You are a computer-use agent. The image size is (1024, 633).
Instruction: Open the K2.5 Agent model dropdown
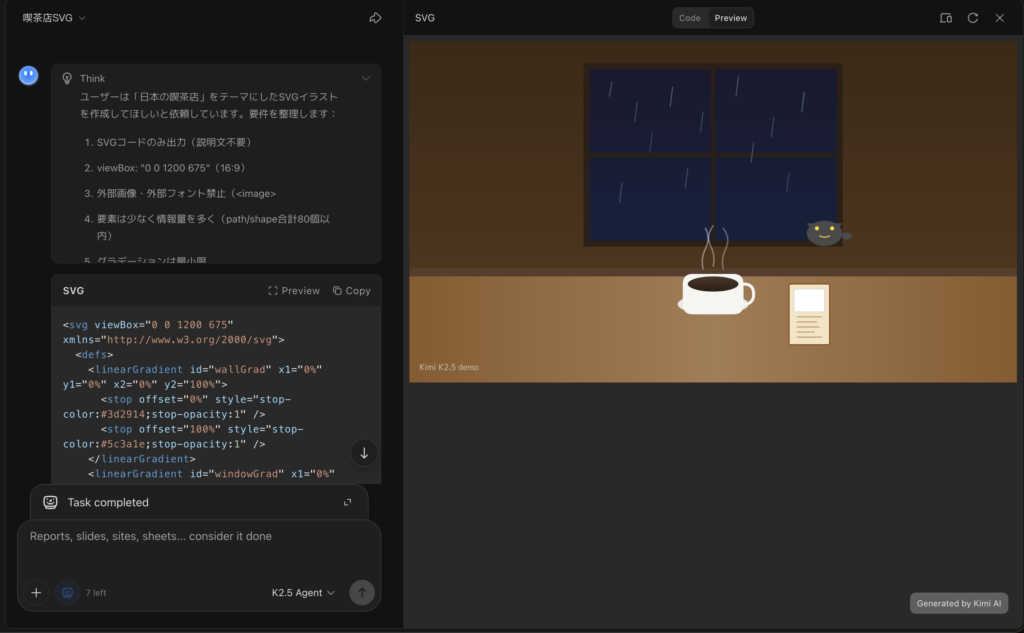[x=303, y=593]
